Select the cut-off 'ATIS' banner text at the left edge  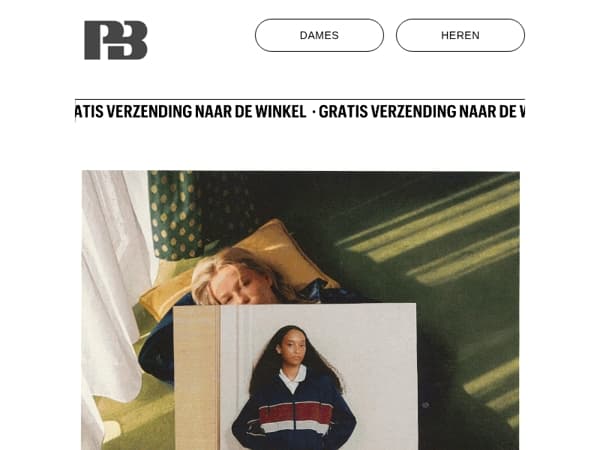(x=89, y=112)
